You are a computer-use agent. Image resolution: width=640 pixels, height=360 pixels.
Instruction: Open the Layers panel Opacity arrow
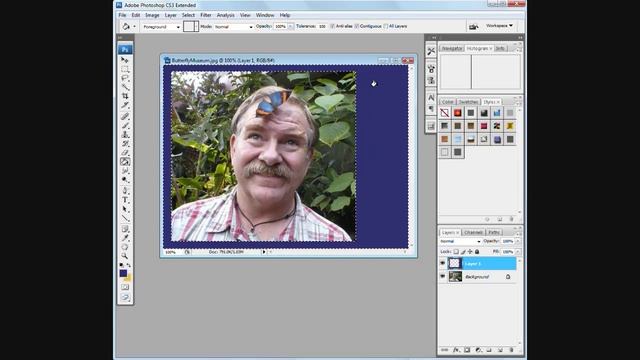(x=518, y=241)
